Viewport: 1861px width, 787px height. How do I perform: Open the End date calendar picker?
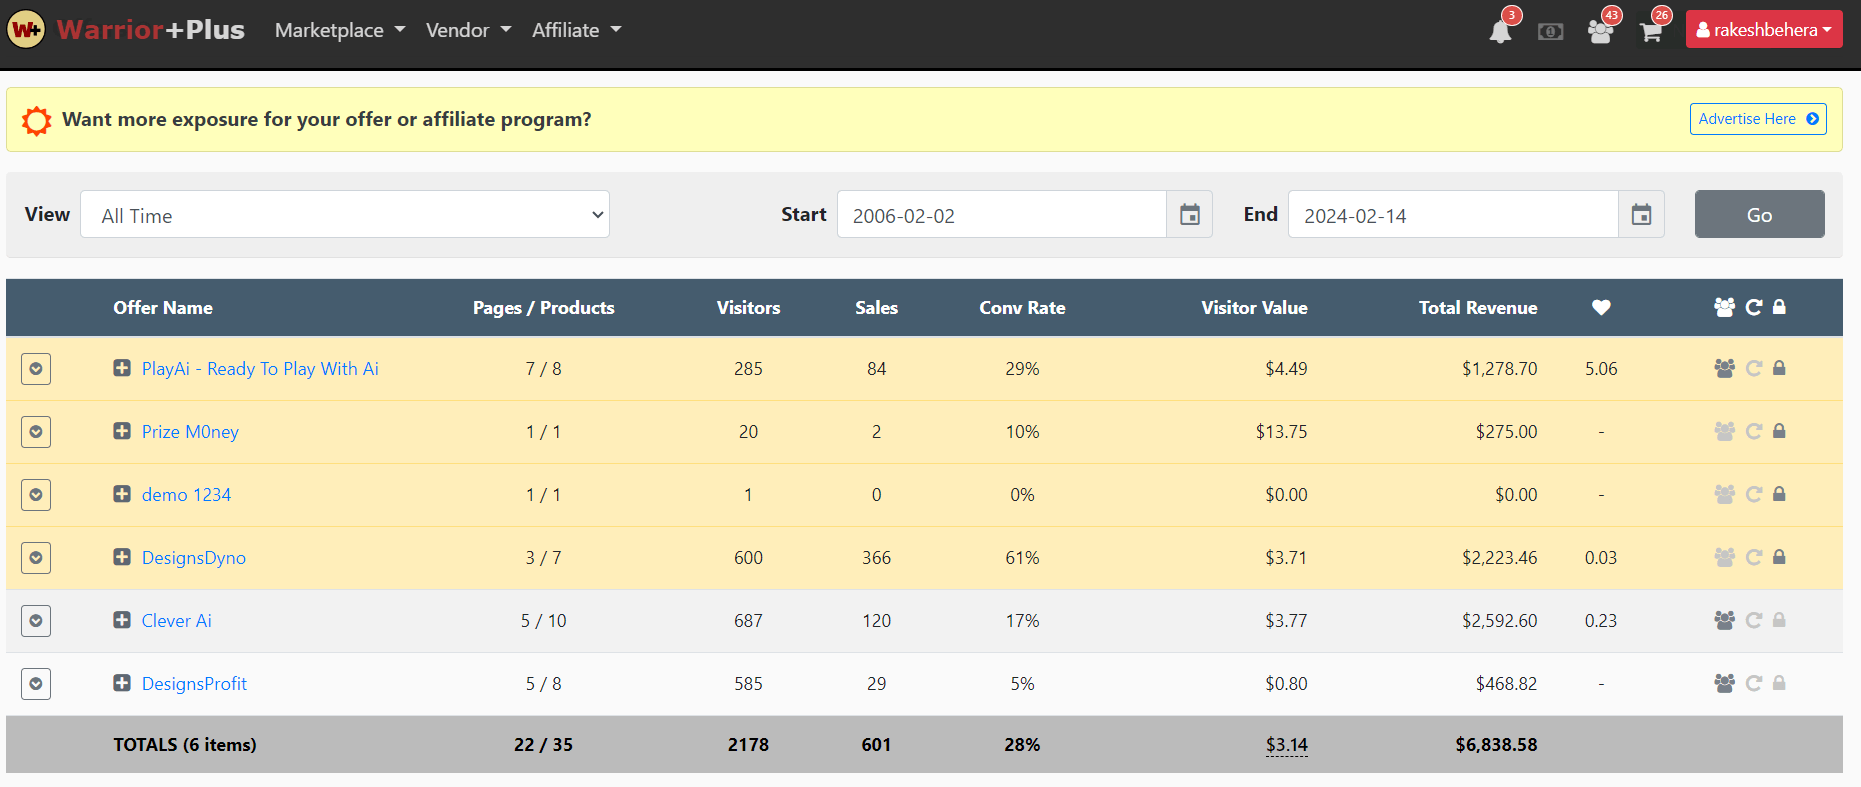pos(1641,214)
